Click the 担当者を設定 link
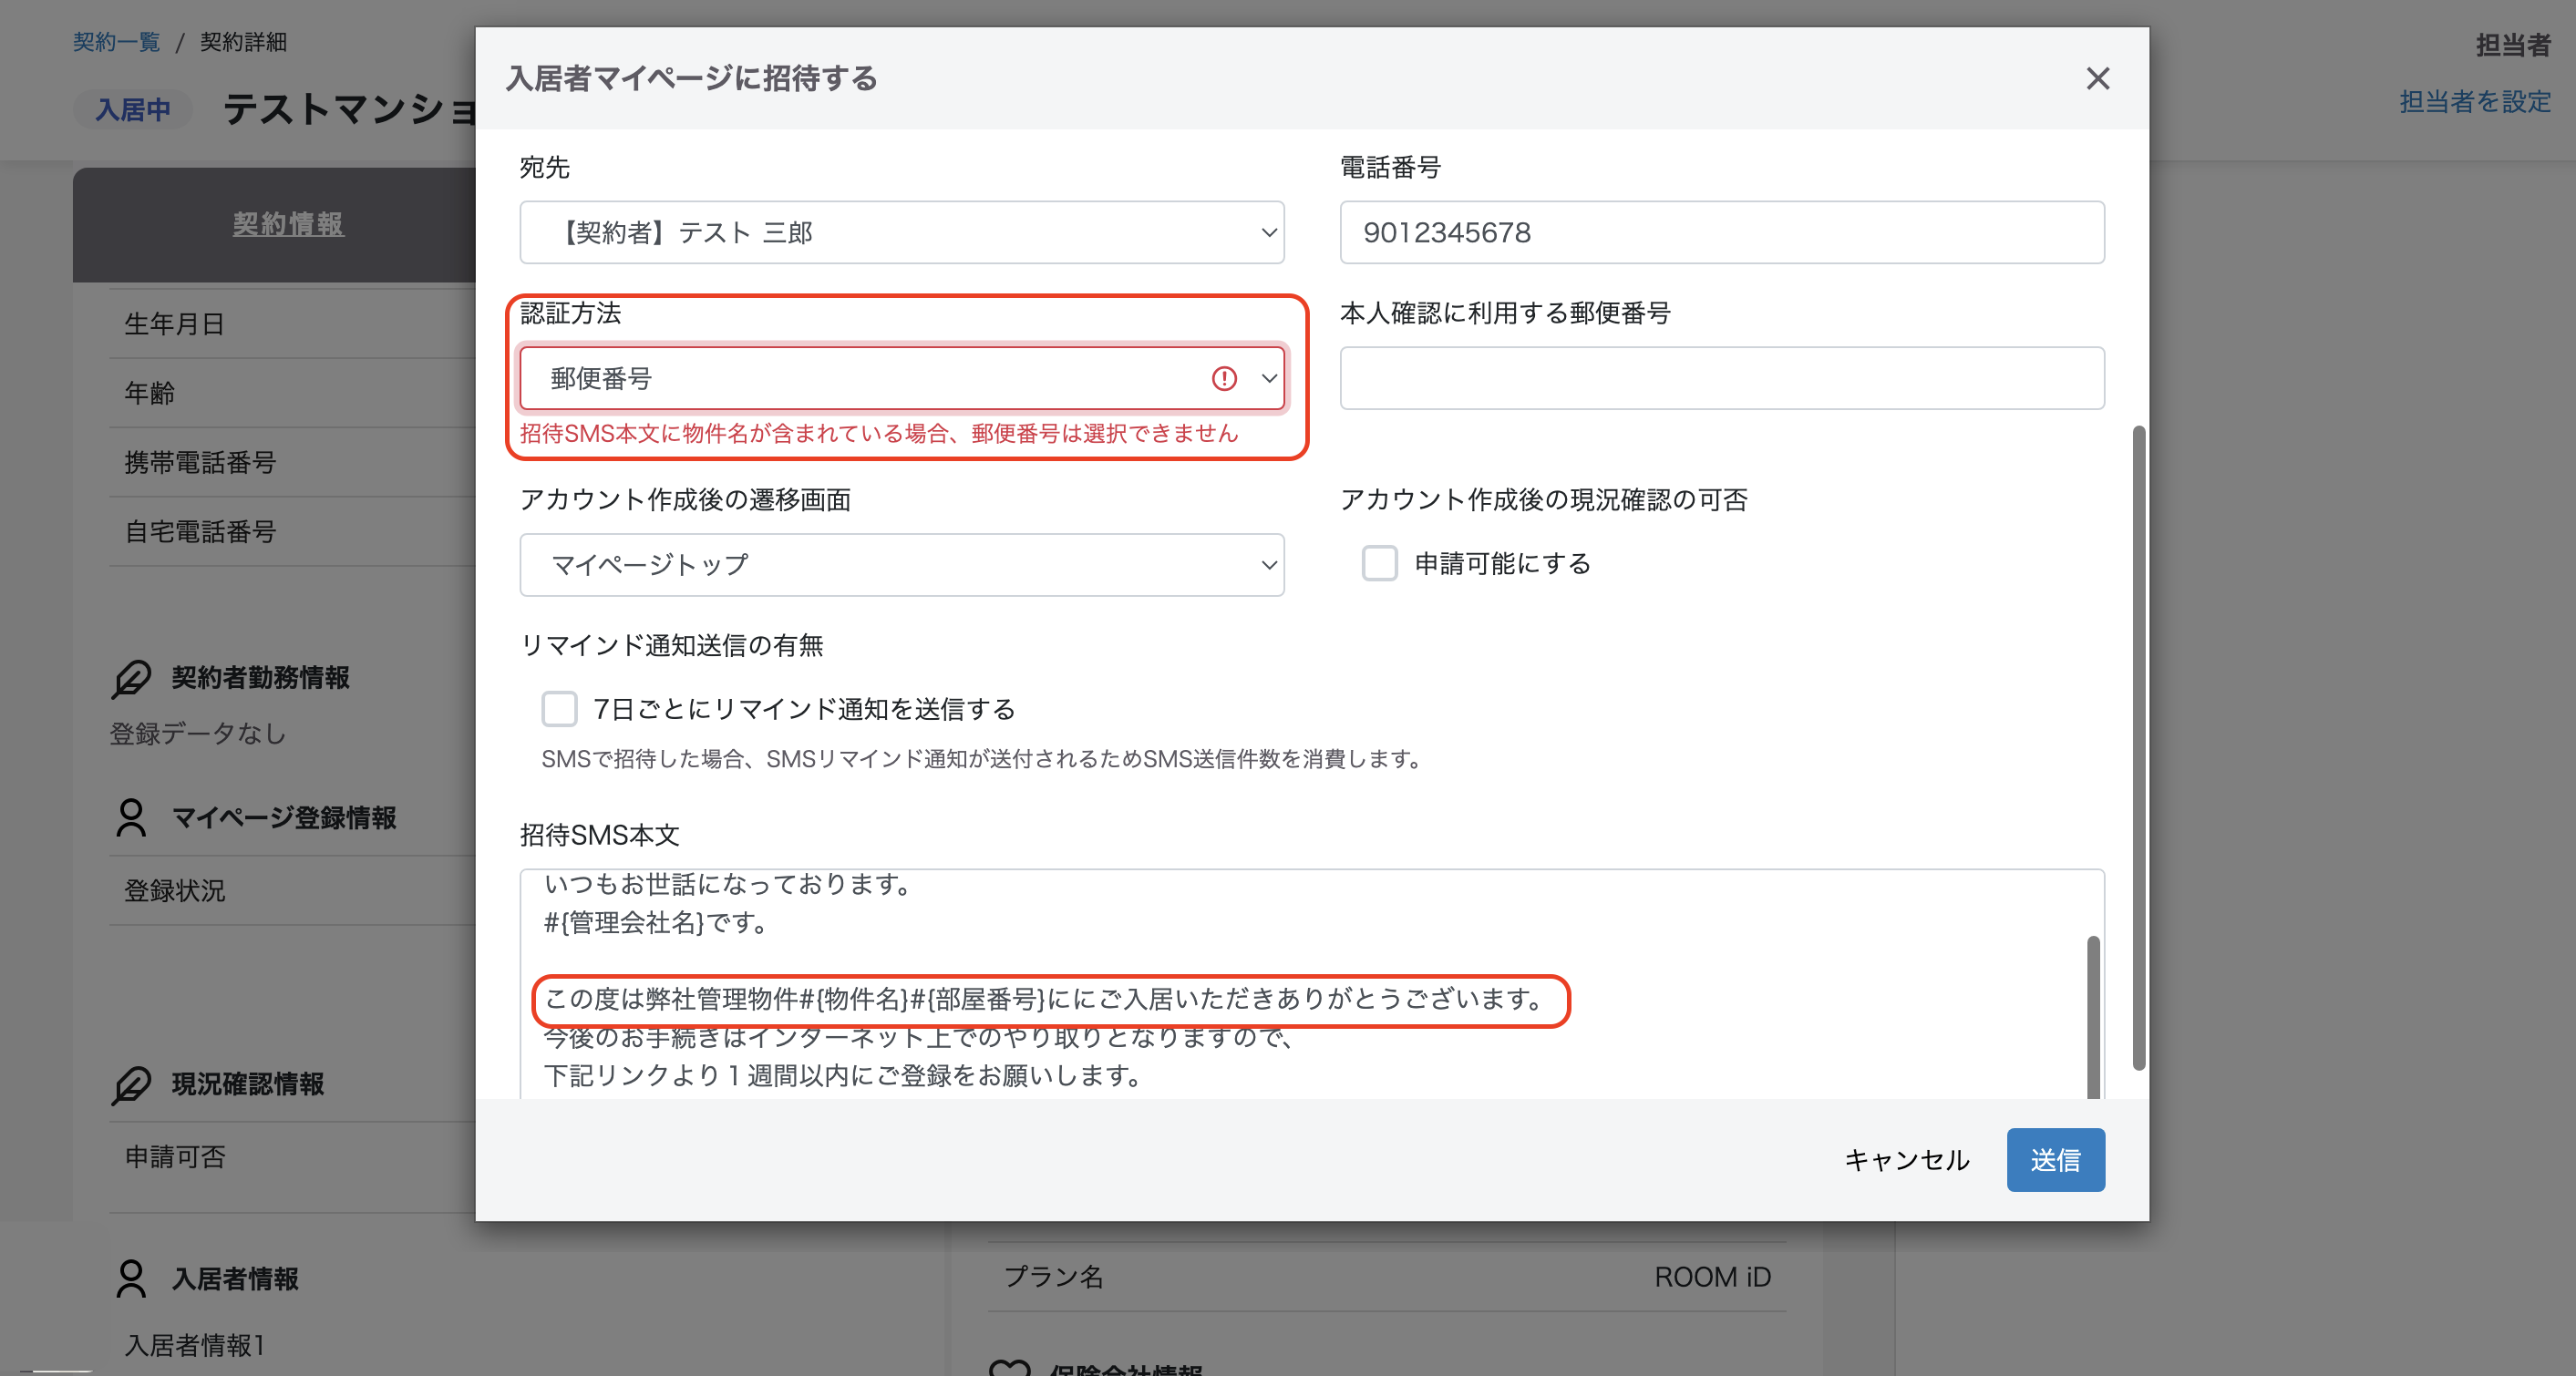 coord(2475,101)
